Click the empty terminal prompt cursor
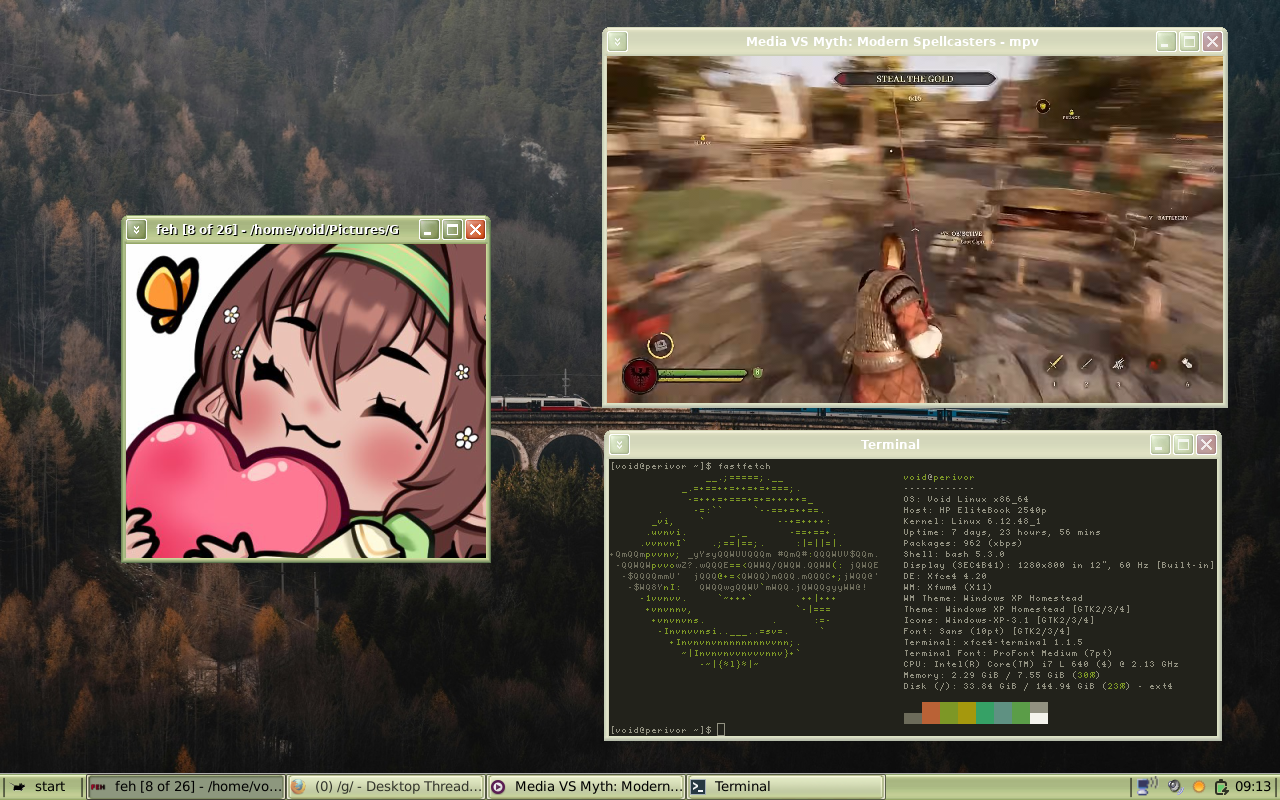 (x=721, y=730)
